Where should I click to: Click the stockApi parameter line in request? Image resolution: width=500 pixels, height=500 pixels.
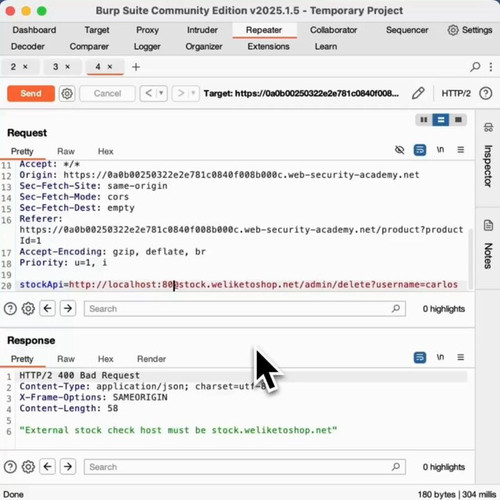pyautogui.click(x=239, y=285)
